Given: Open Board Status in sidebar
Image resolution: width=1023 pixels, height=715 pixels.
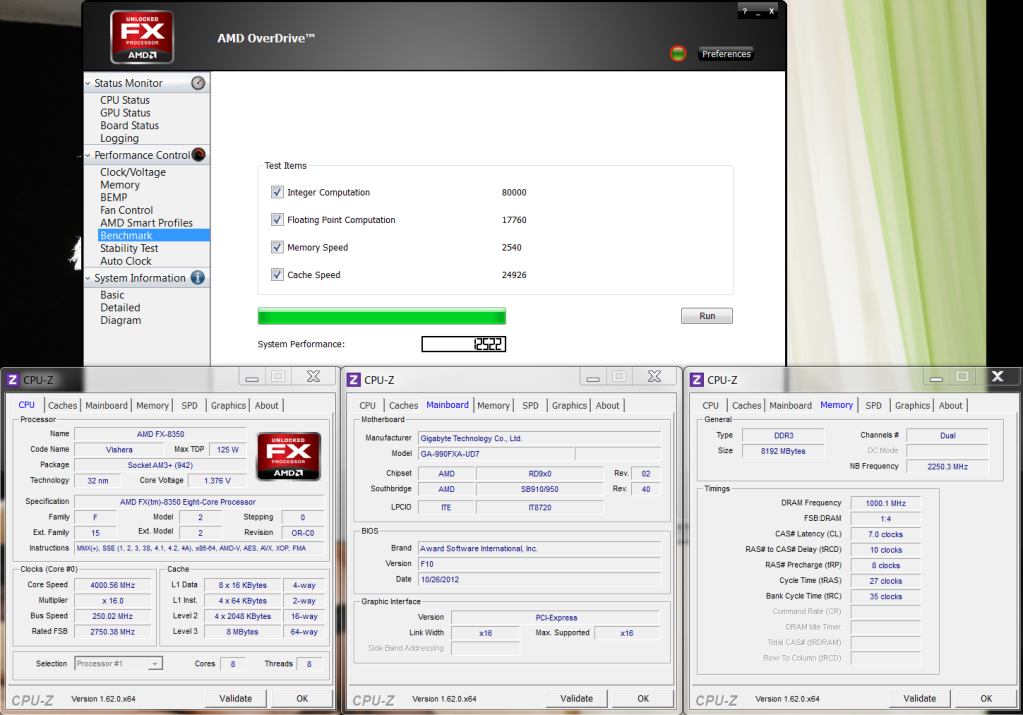Looking at the screenshot, I should [129, 125].
